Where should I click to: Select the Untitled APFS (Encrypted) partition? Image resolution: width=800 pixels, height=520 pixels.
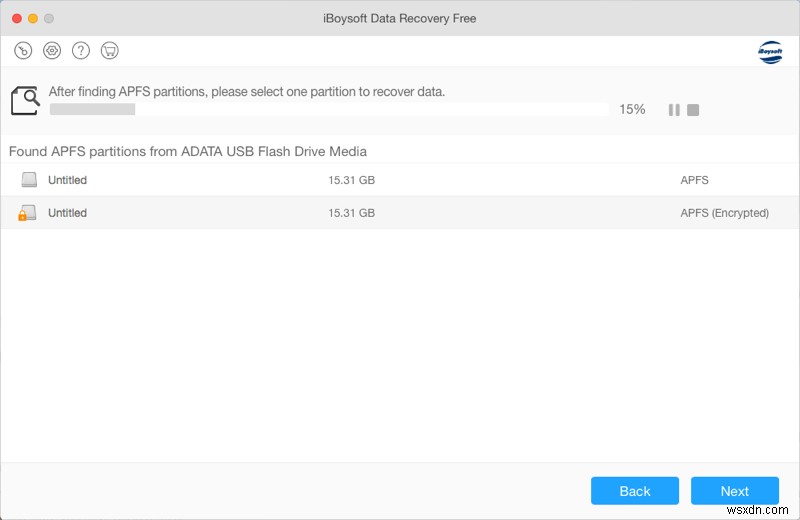tap(67, 213)
